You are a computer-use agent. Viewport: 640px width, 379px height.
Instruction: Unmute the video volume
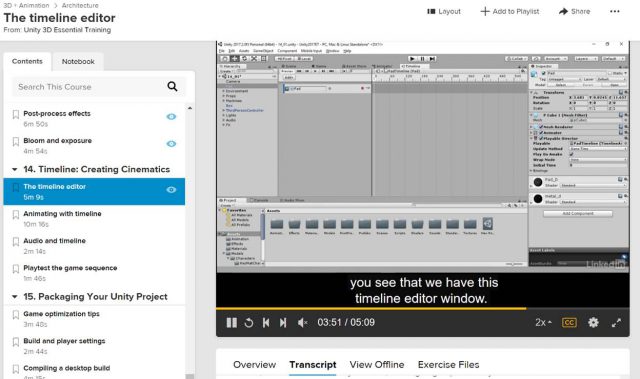click(302, 323)
